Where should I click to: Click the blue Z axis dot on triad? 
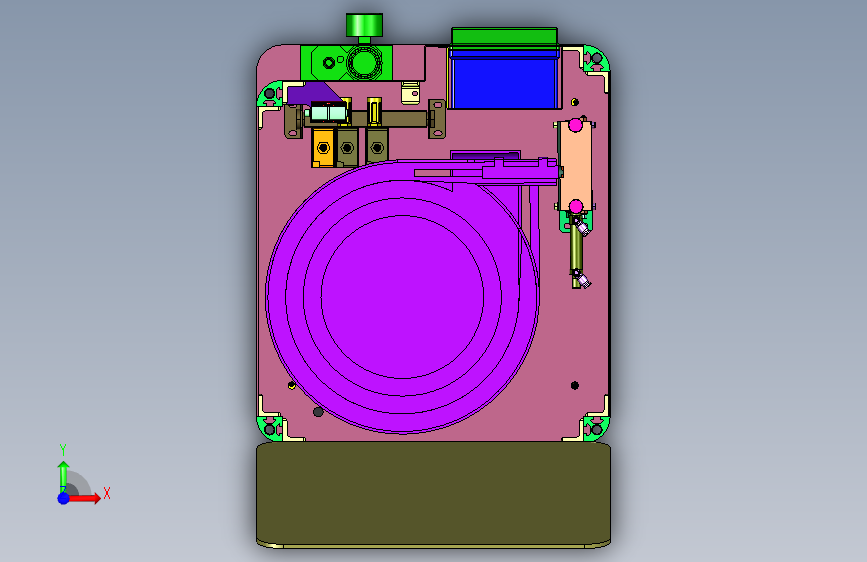point(64,498)
